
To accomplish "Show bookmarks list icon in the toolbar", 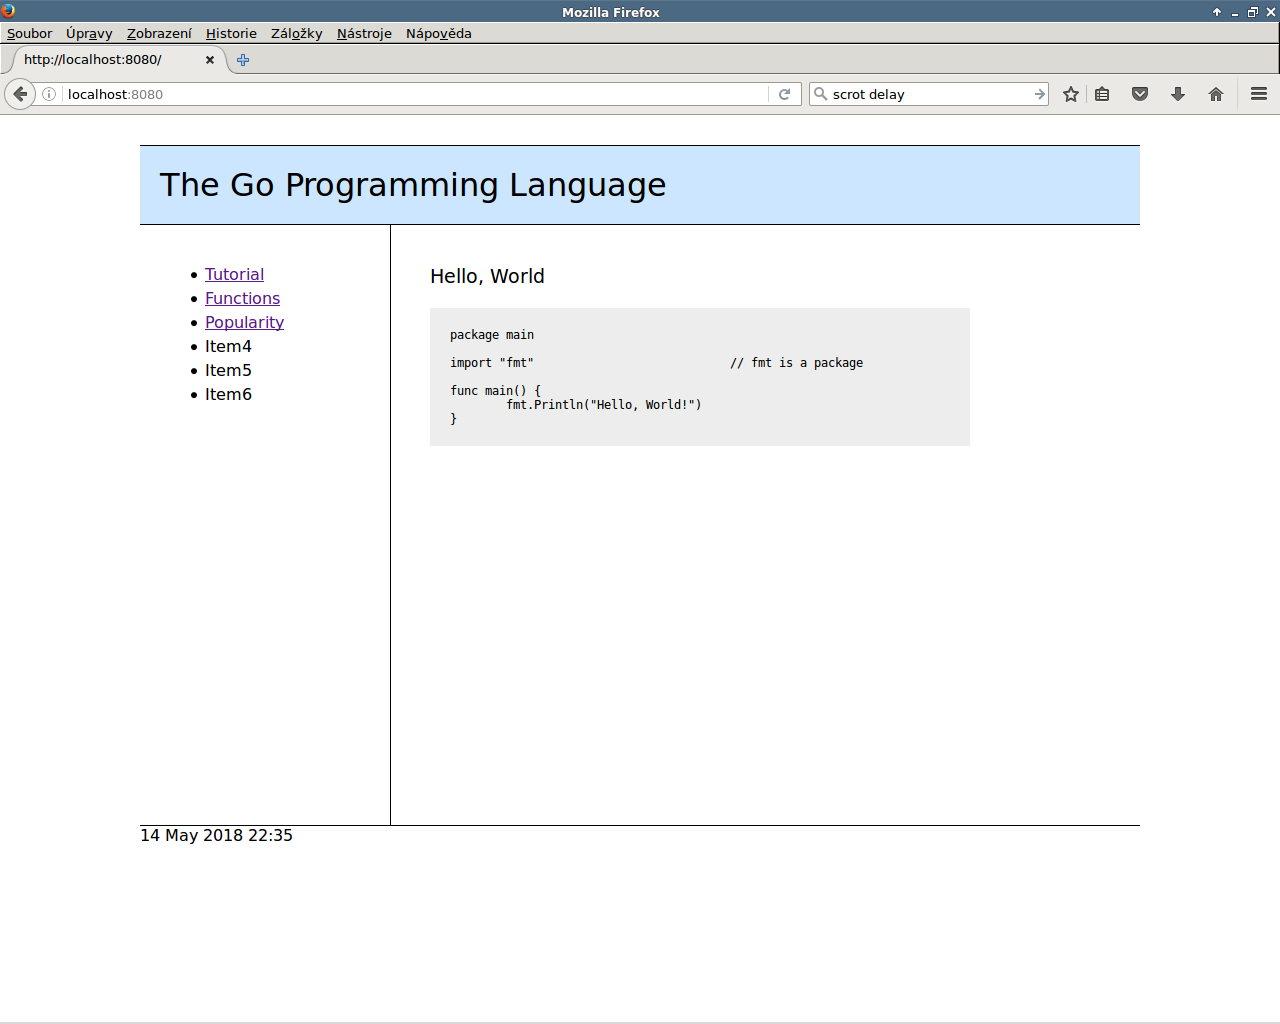I will click(1102, 94).
